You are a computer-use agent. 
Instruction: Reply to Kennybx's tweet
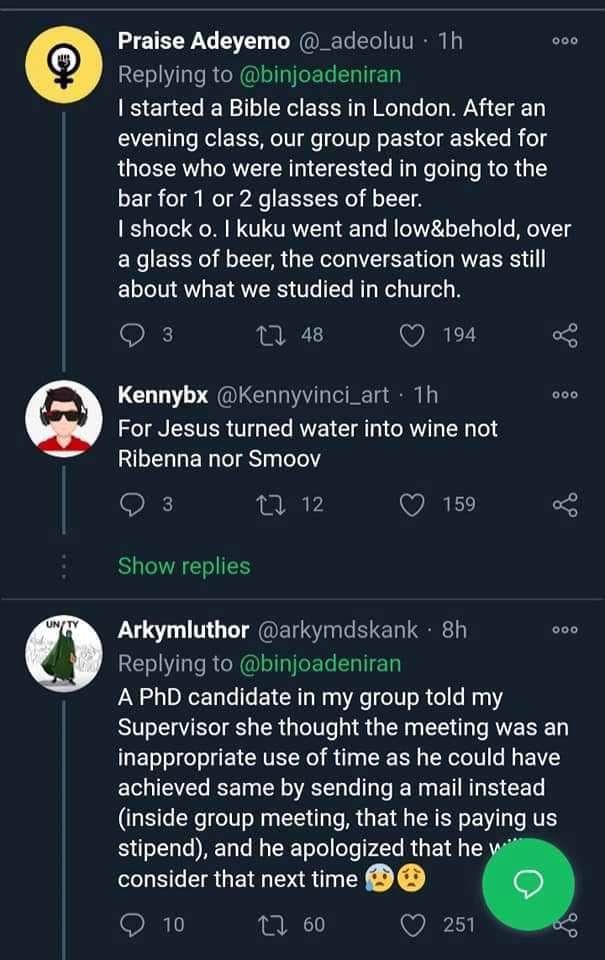point(133,504)
